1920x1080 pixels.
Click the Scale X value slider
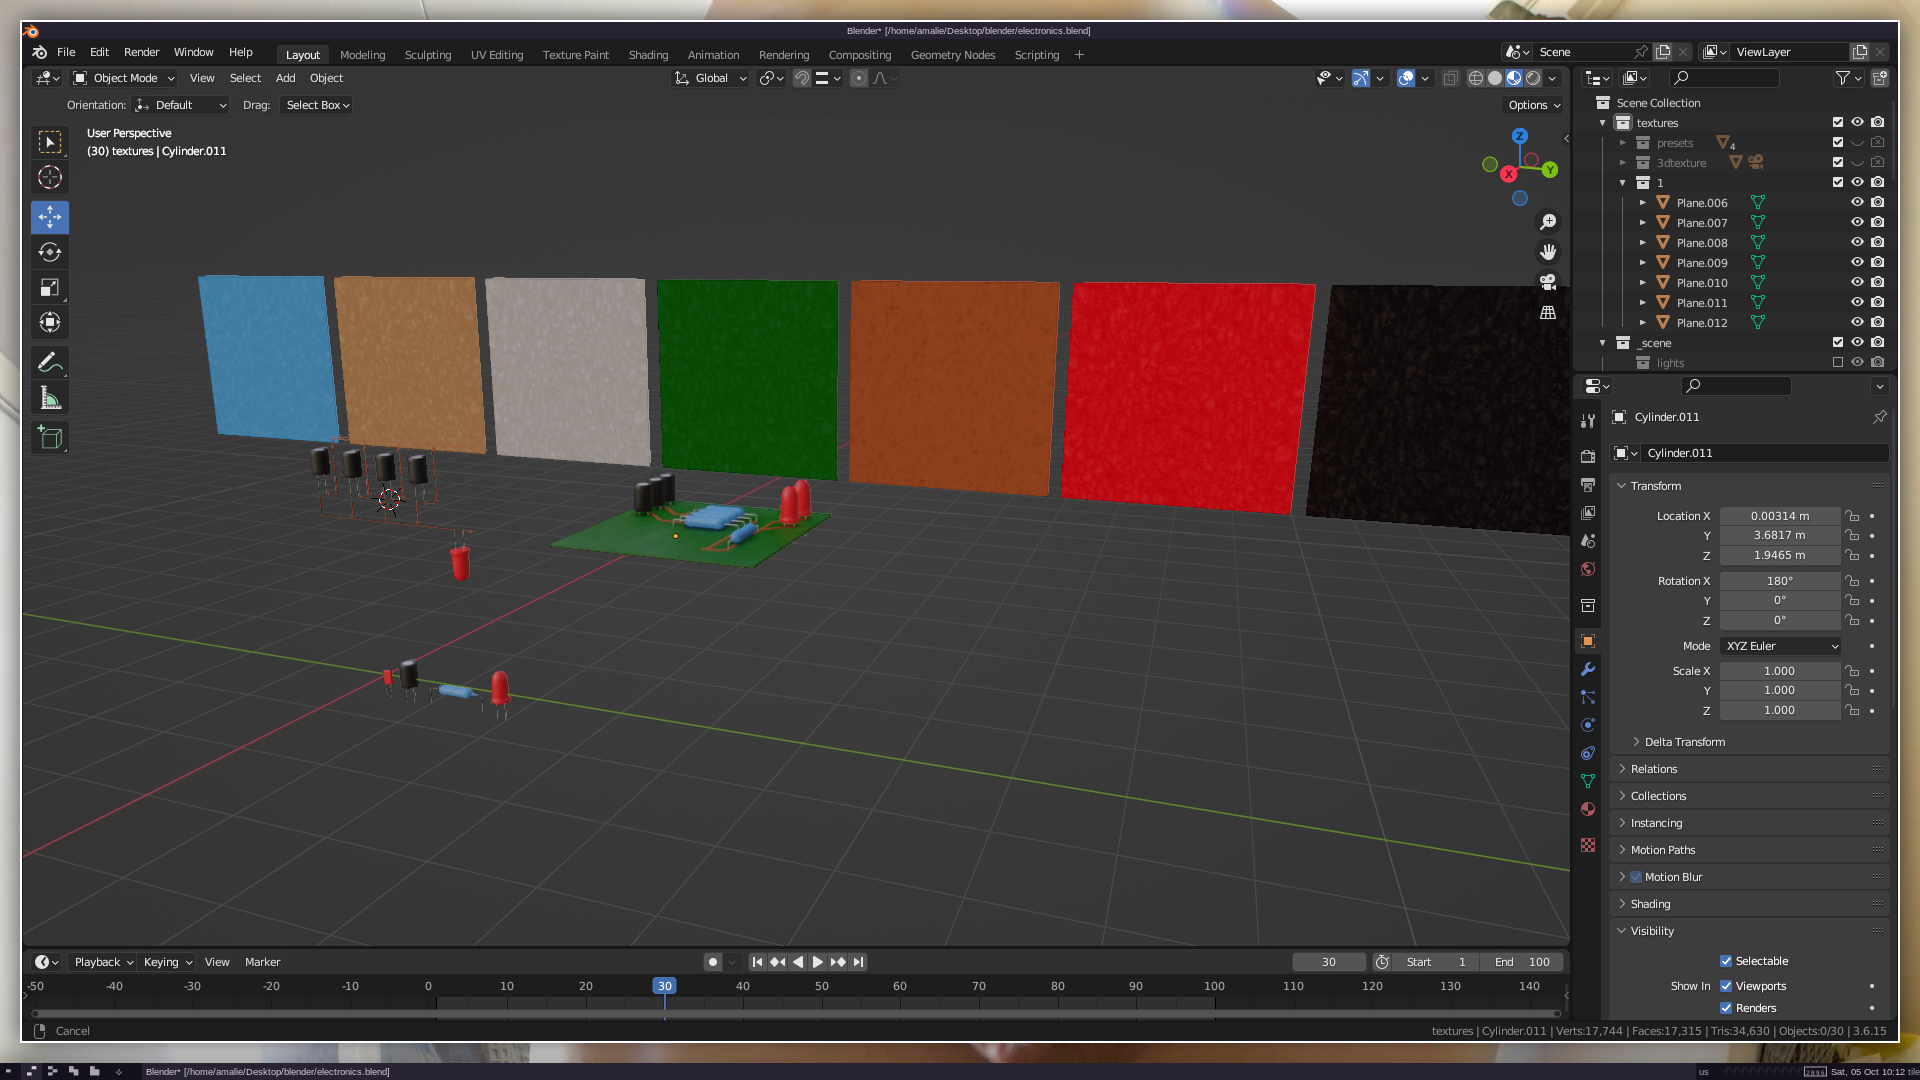[x=1779, y=671]
